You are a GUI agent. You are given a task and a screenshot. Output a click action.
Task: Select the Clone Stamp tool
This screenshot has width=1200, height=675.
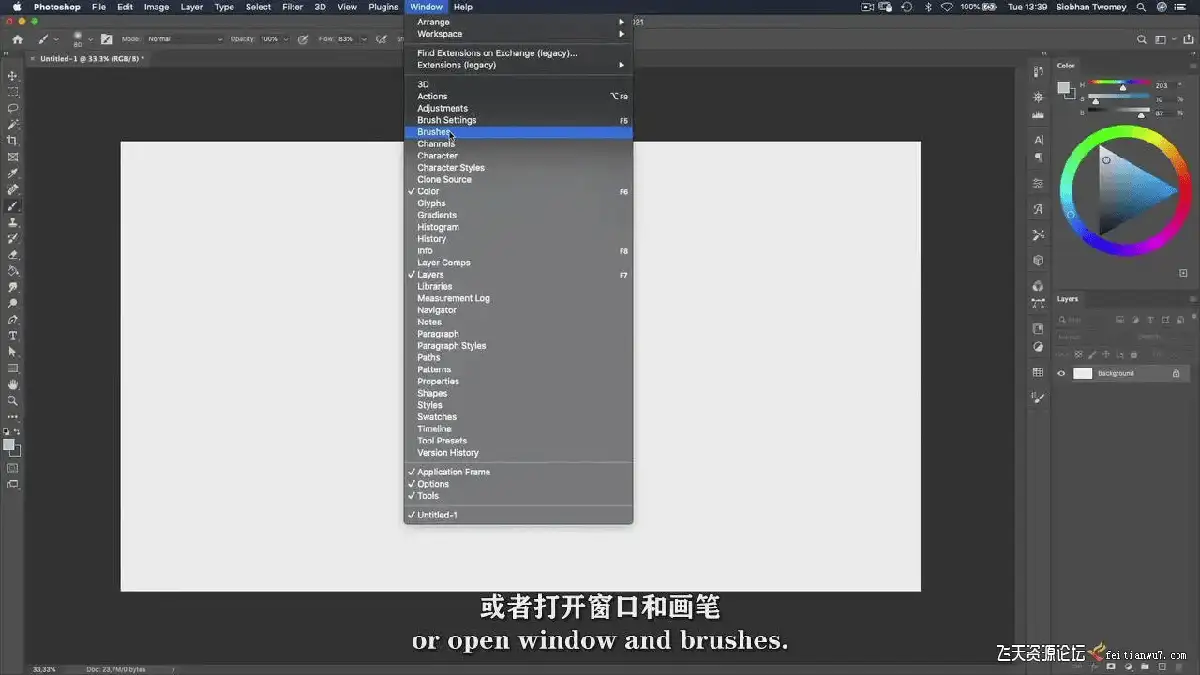[13, 222]
